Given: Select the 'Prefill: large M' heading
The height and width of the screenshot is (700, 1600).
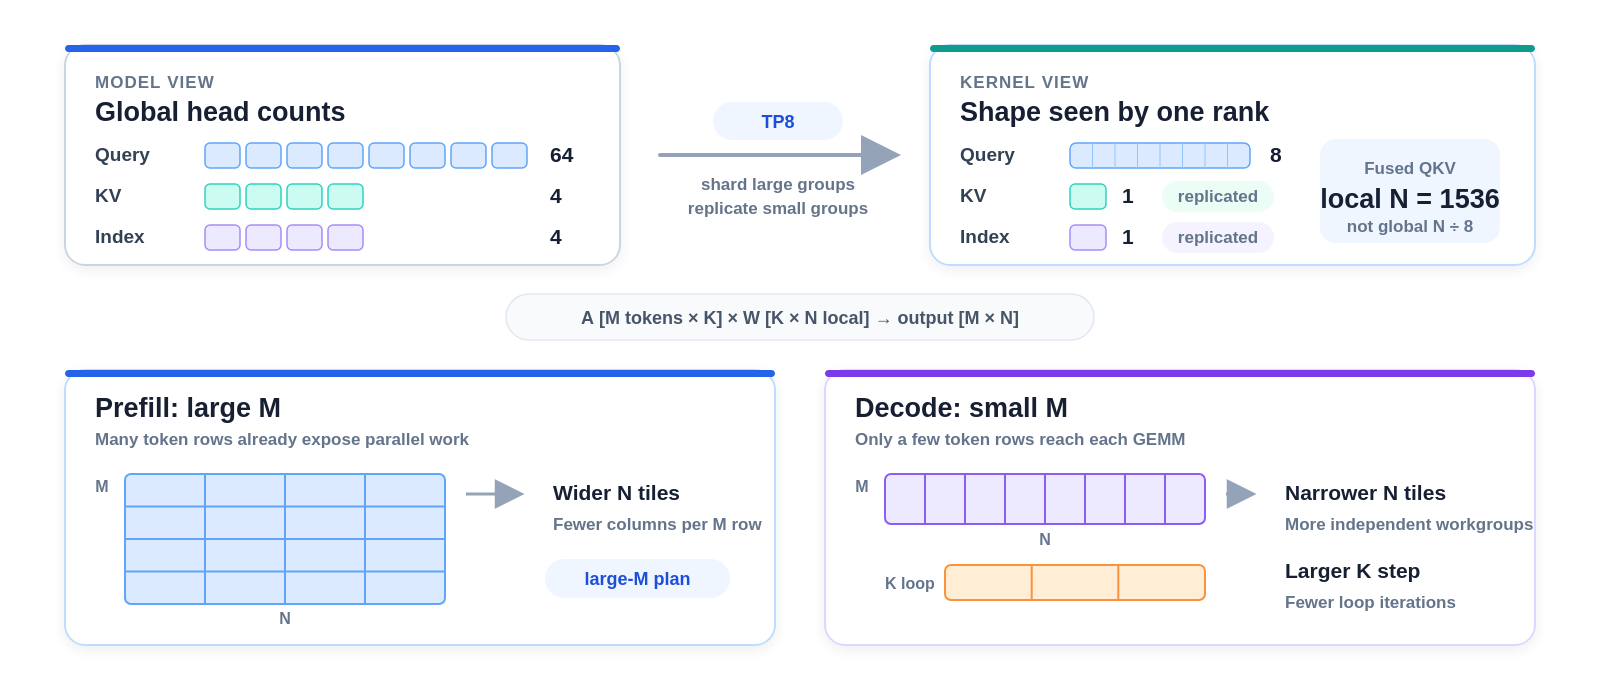Looking at the screenshot, I should (188, 408).
